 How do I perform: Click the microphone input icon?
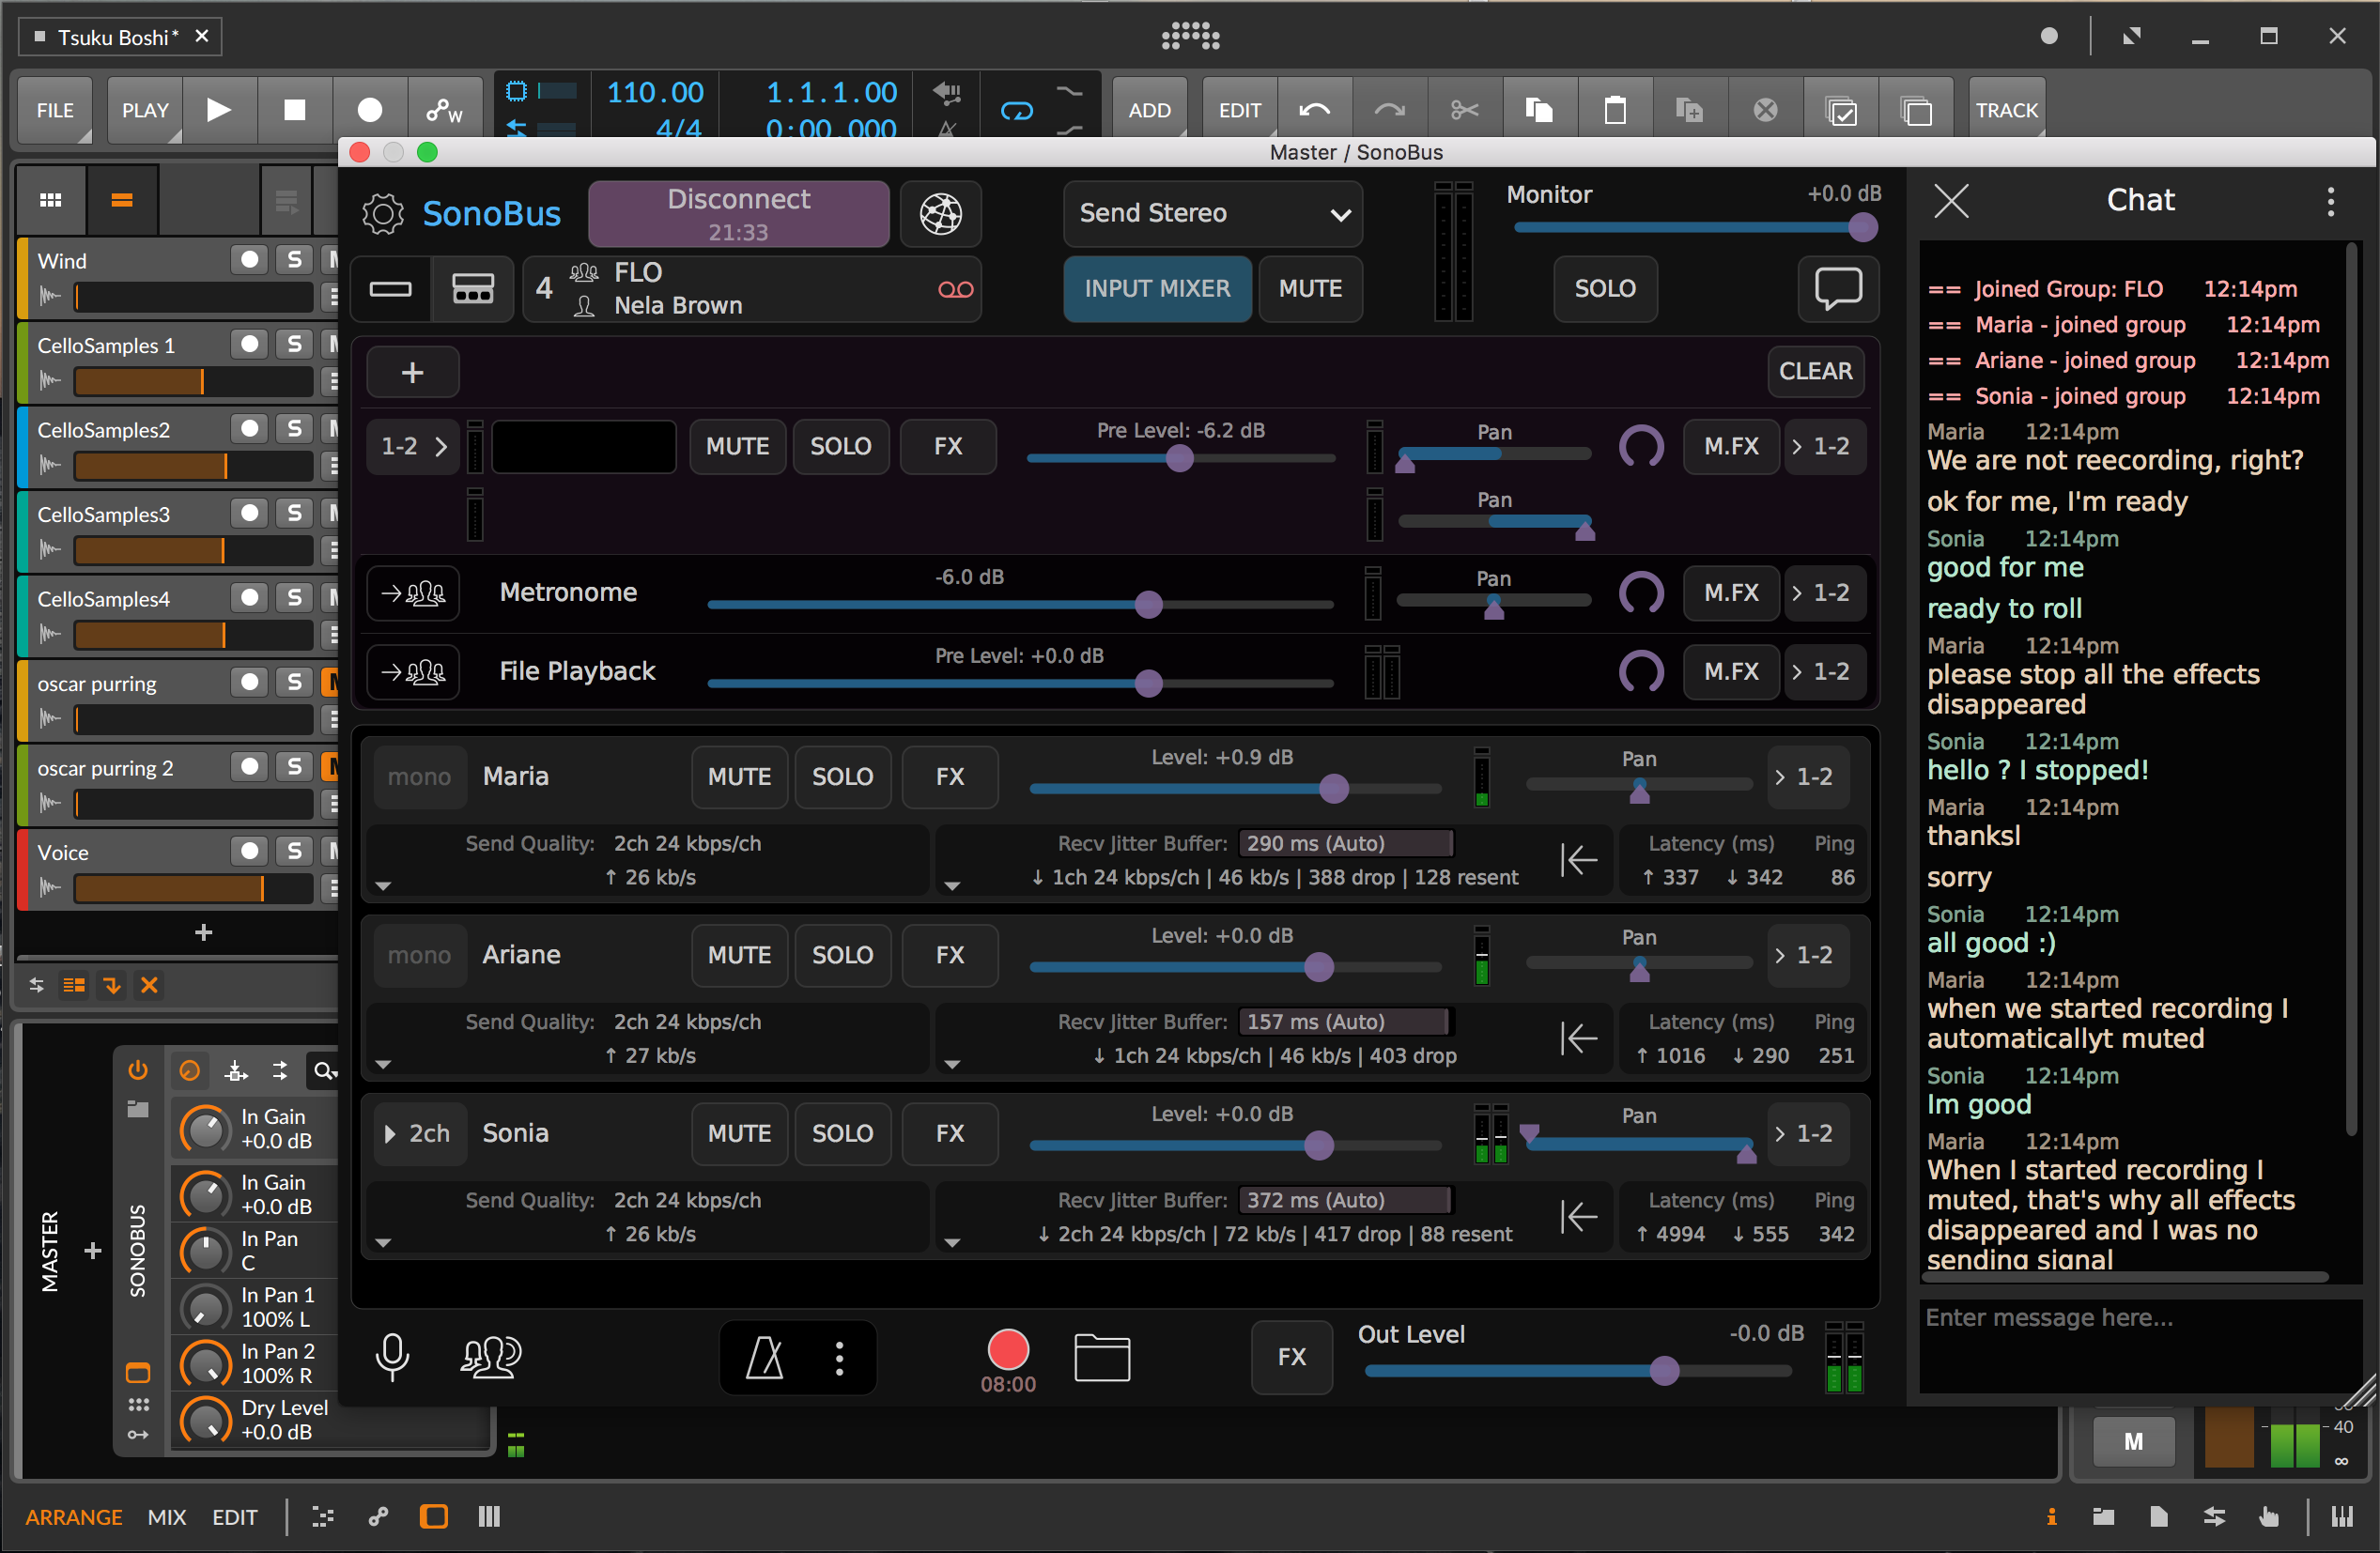[392, 1357]
